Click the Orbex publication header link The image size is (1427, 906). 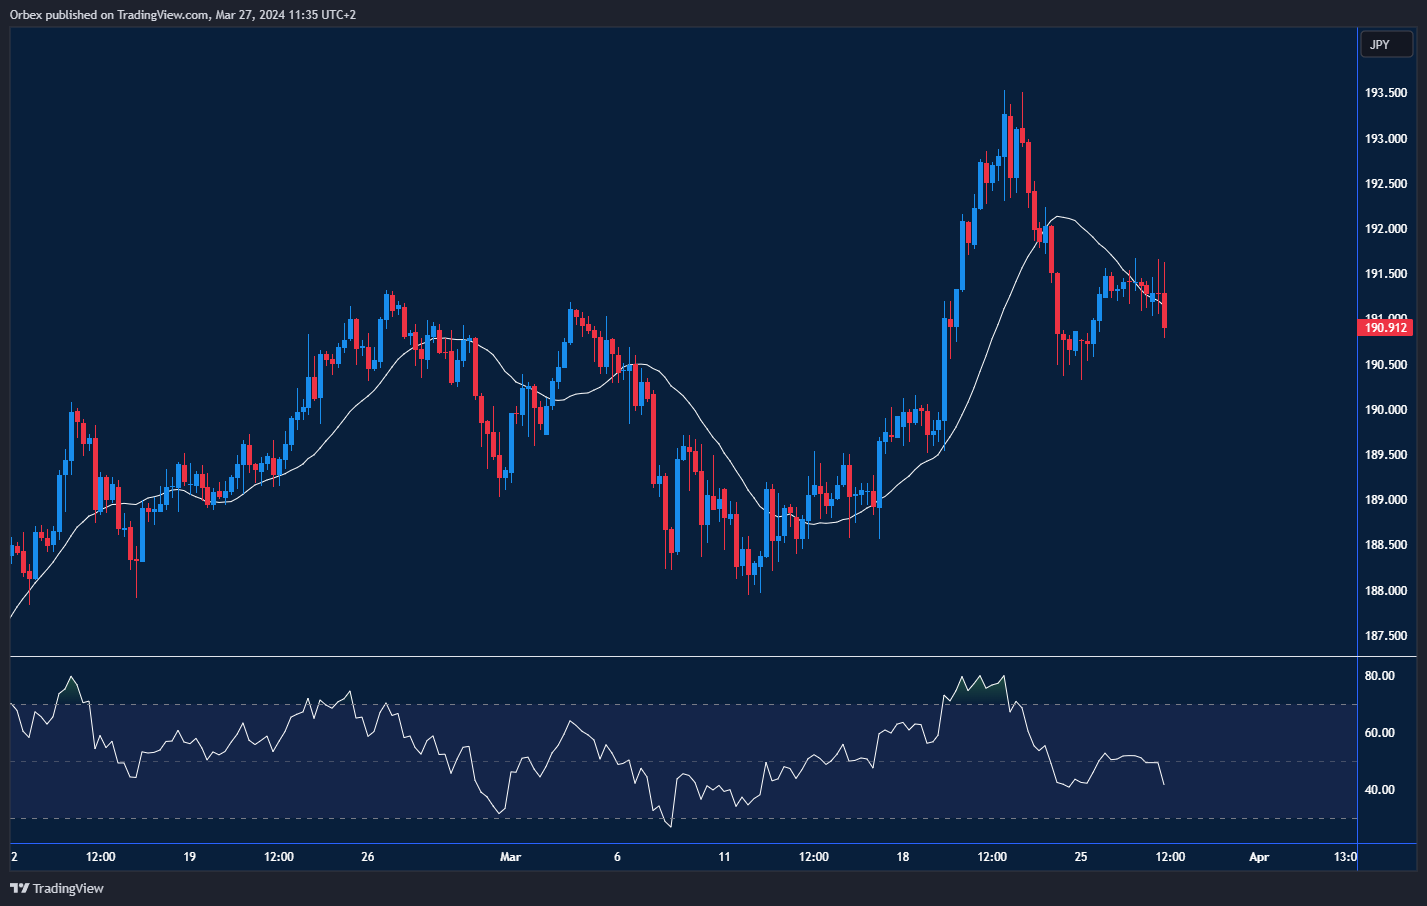(x=180, y=14)
